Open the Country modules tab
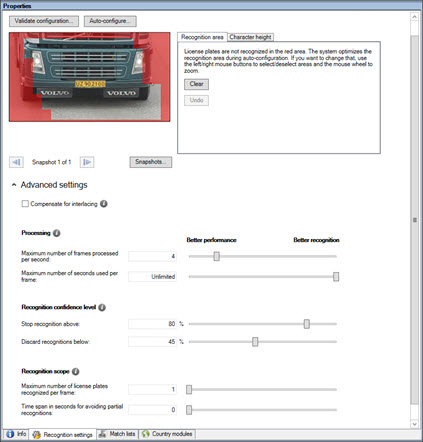 click(x=167, y=434)
